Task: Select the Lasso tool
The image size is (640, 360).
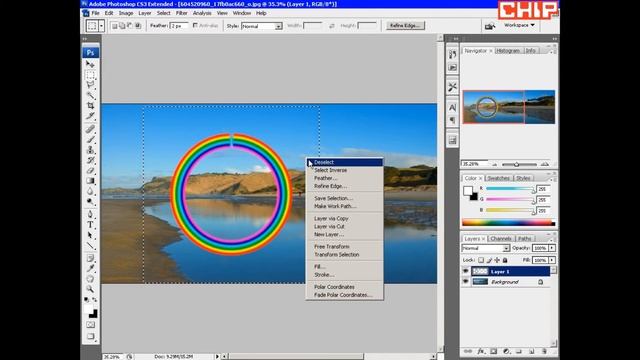Action: (x=90, y=85)
